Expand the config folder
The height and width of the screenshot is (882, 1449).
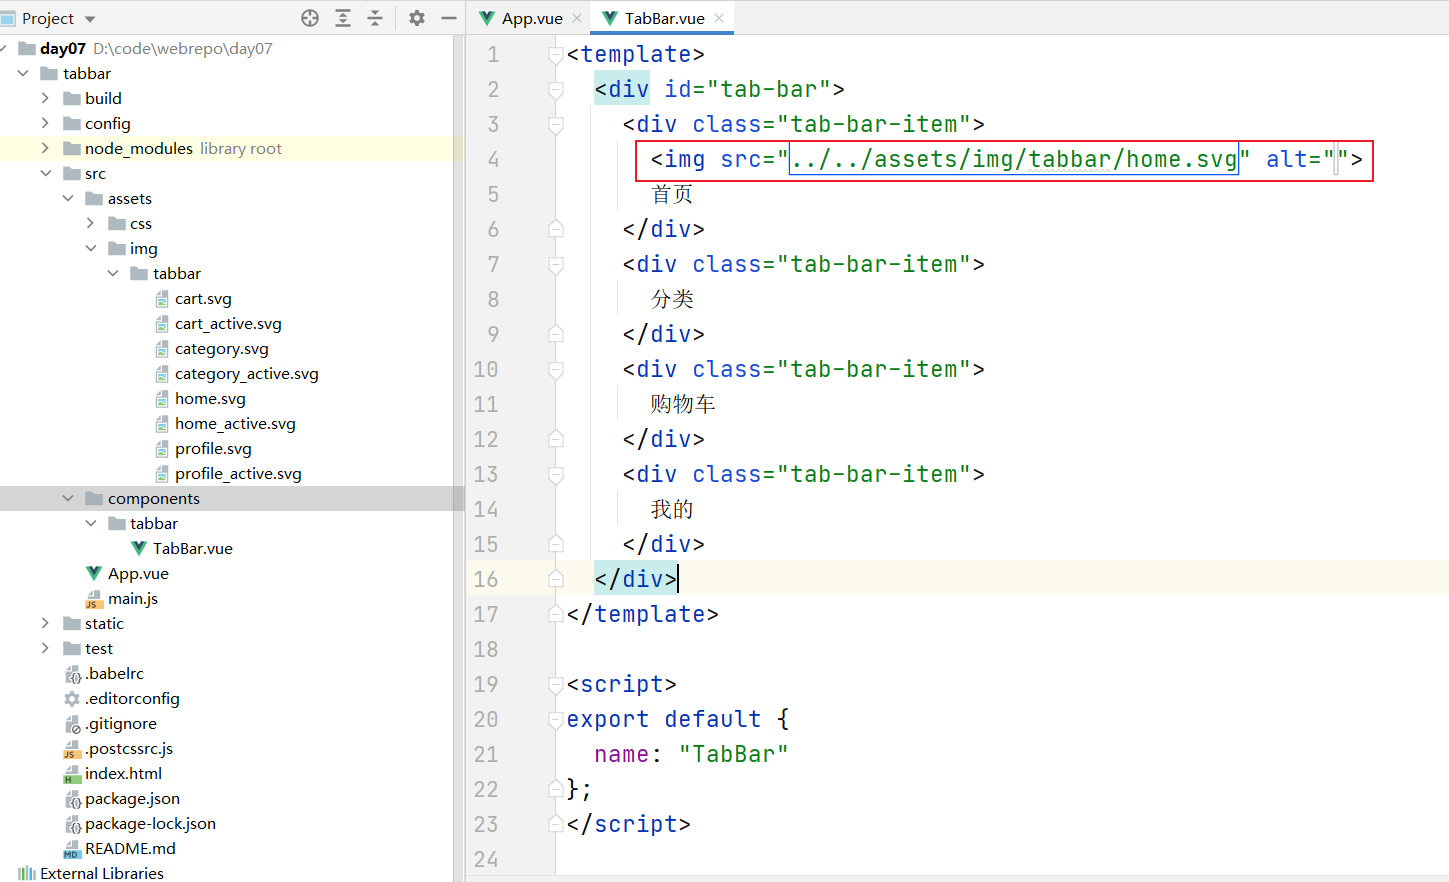45,123
